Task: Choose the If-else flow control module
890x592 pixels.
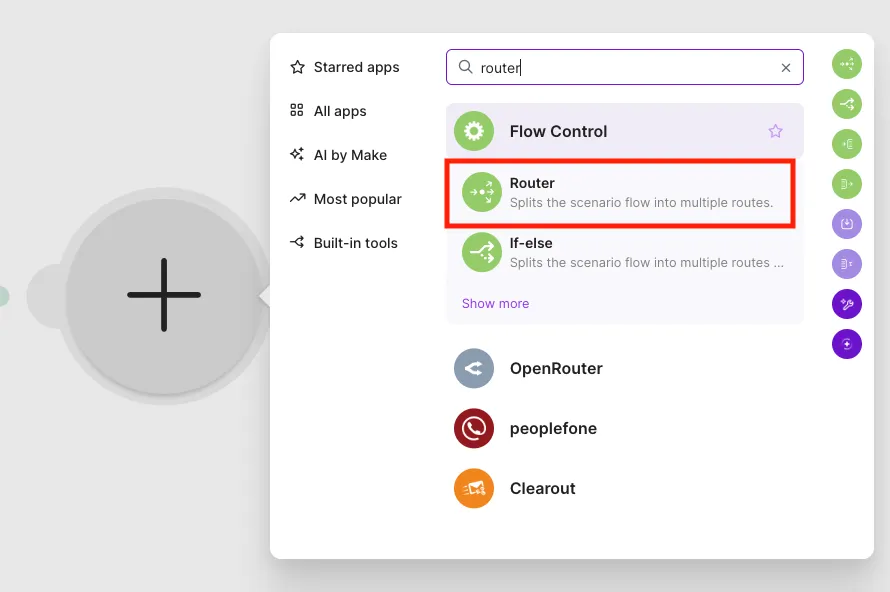Action: point(624,253)
